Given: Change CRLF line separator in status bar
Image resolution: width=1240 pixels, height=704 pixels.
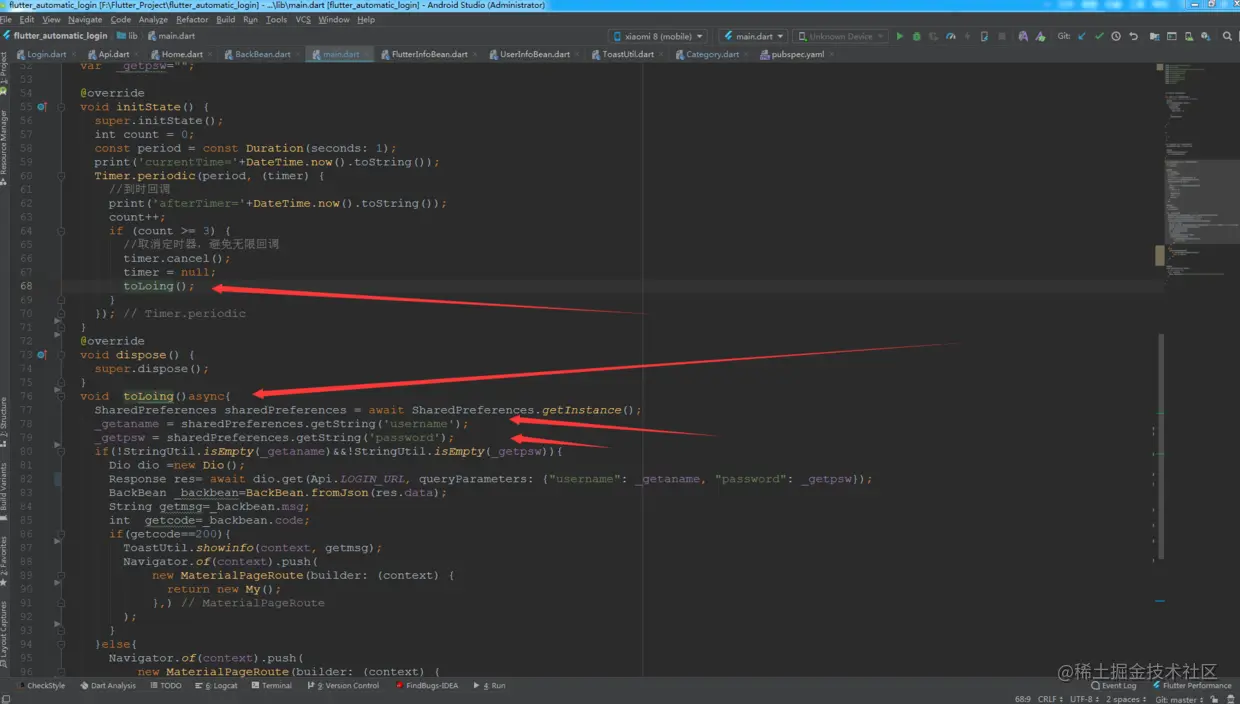Looking at the screenshot, I should tap(1051, 699).
